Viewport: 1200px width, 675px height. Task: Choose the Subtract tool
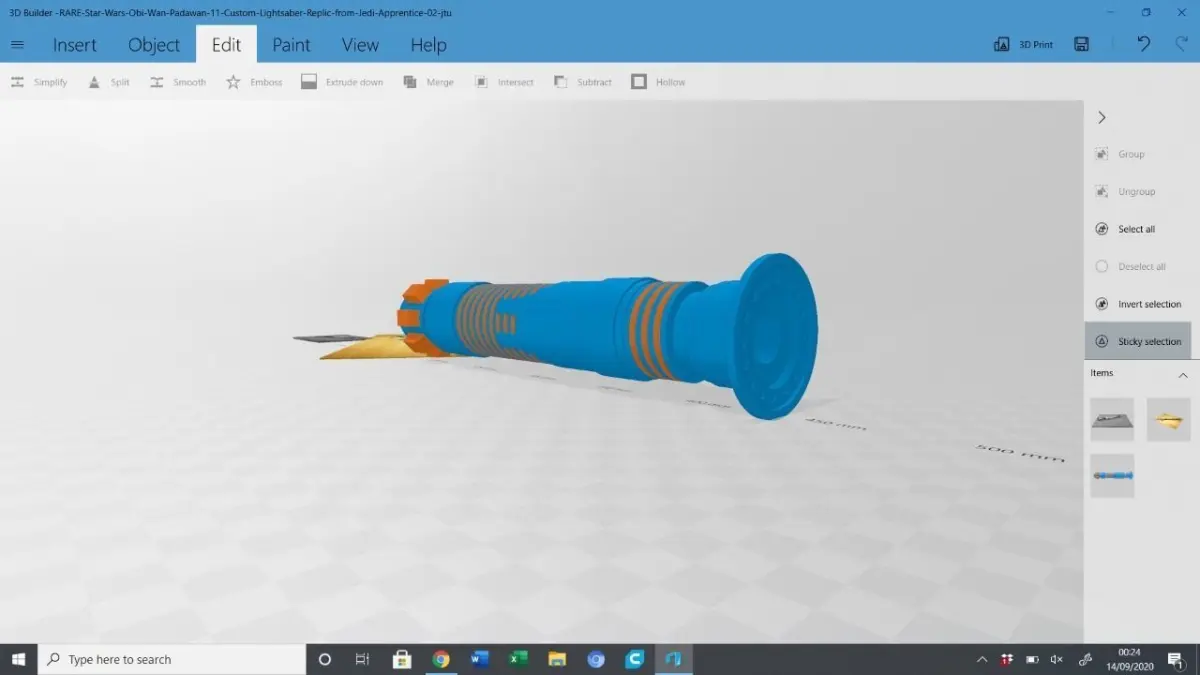coord(582,82)
